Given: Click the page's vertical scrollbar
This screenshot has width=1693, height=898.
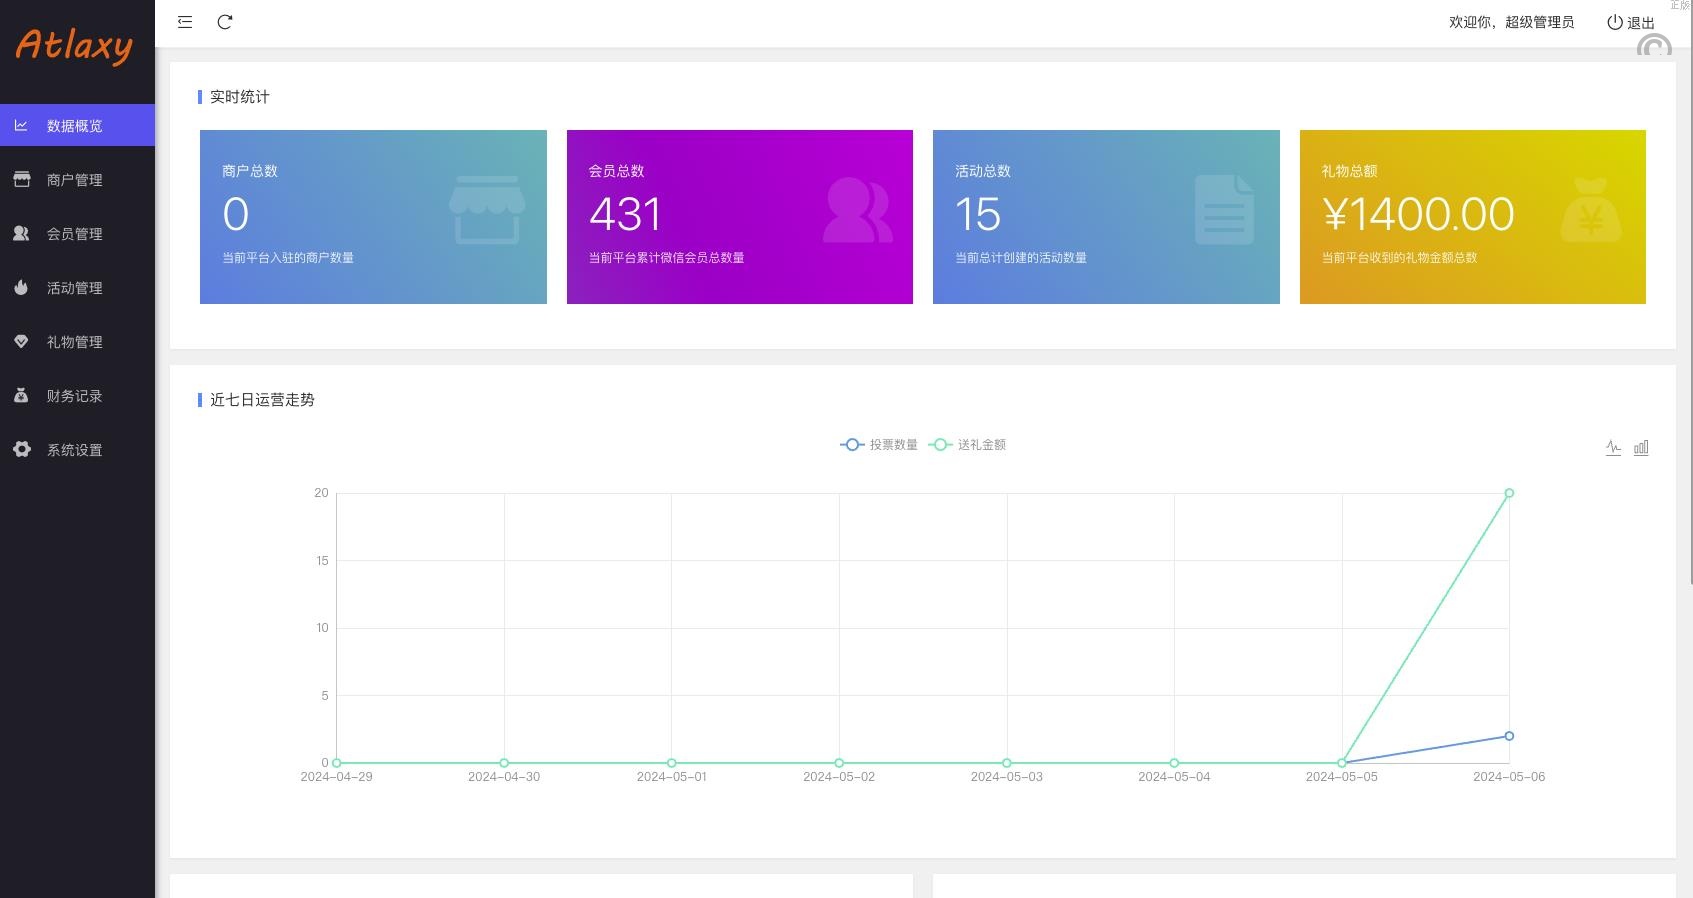Looking at the screenshot, I should [x=1690, y=300].
